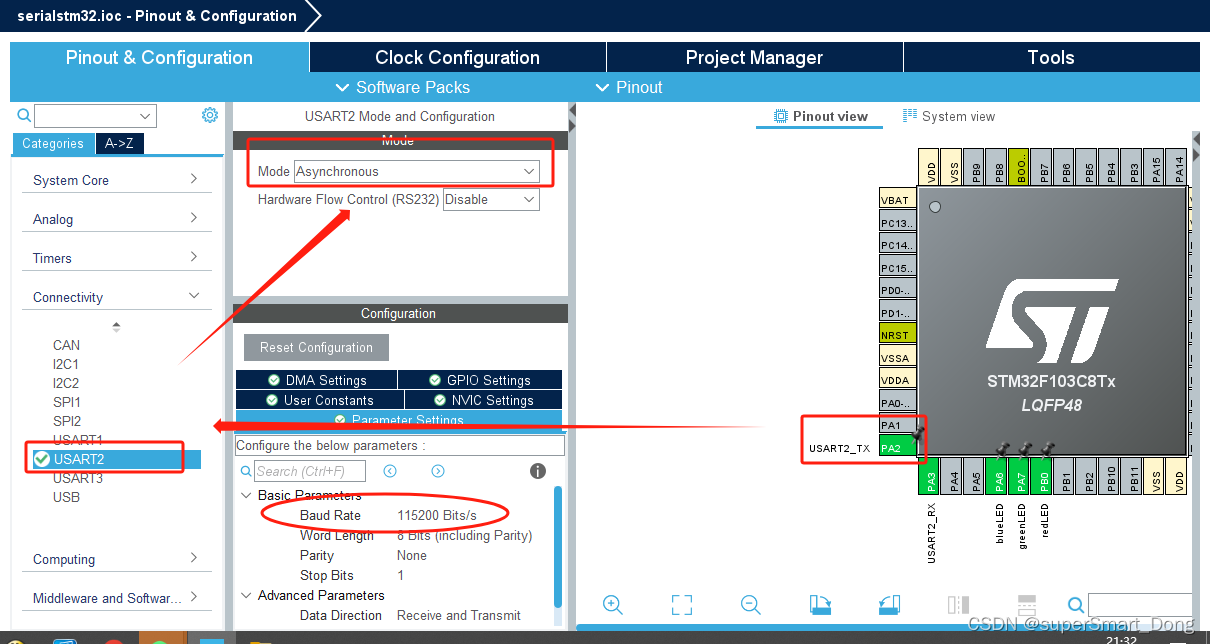Collapse the Connectivity category
The width and height of the screenshot is (1210, 644).
(116, 297)
